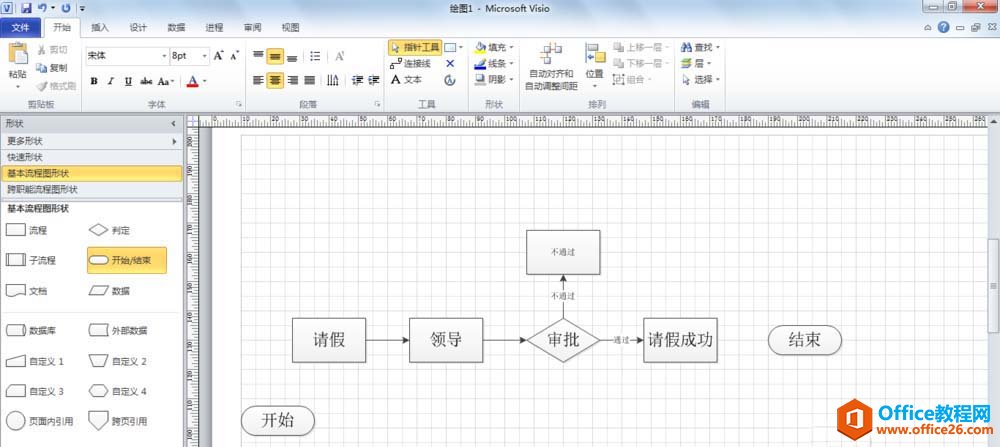Image resolution: width=1000 pixels, height=447 pixels.
Task: Open Quick Shapes (快速形状) stencil
Action: click(91, 157)
